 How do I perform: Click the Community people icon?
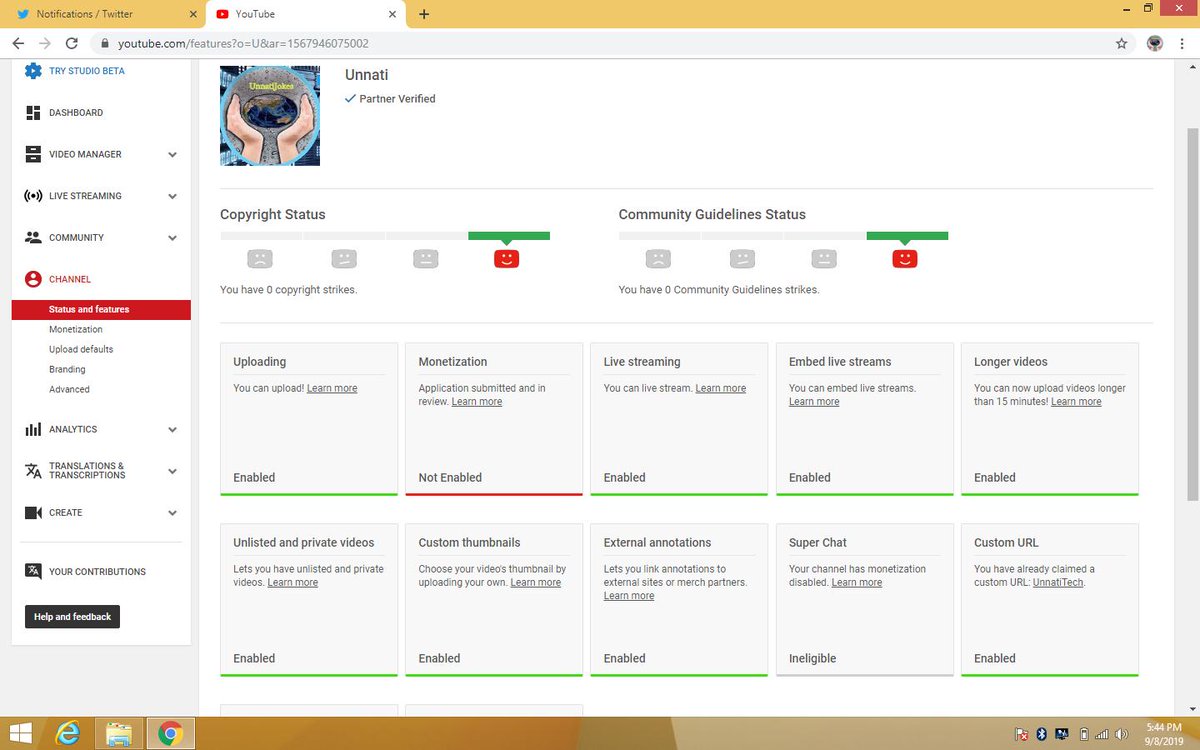(x=33, y=238)
